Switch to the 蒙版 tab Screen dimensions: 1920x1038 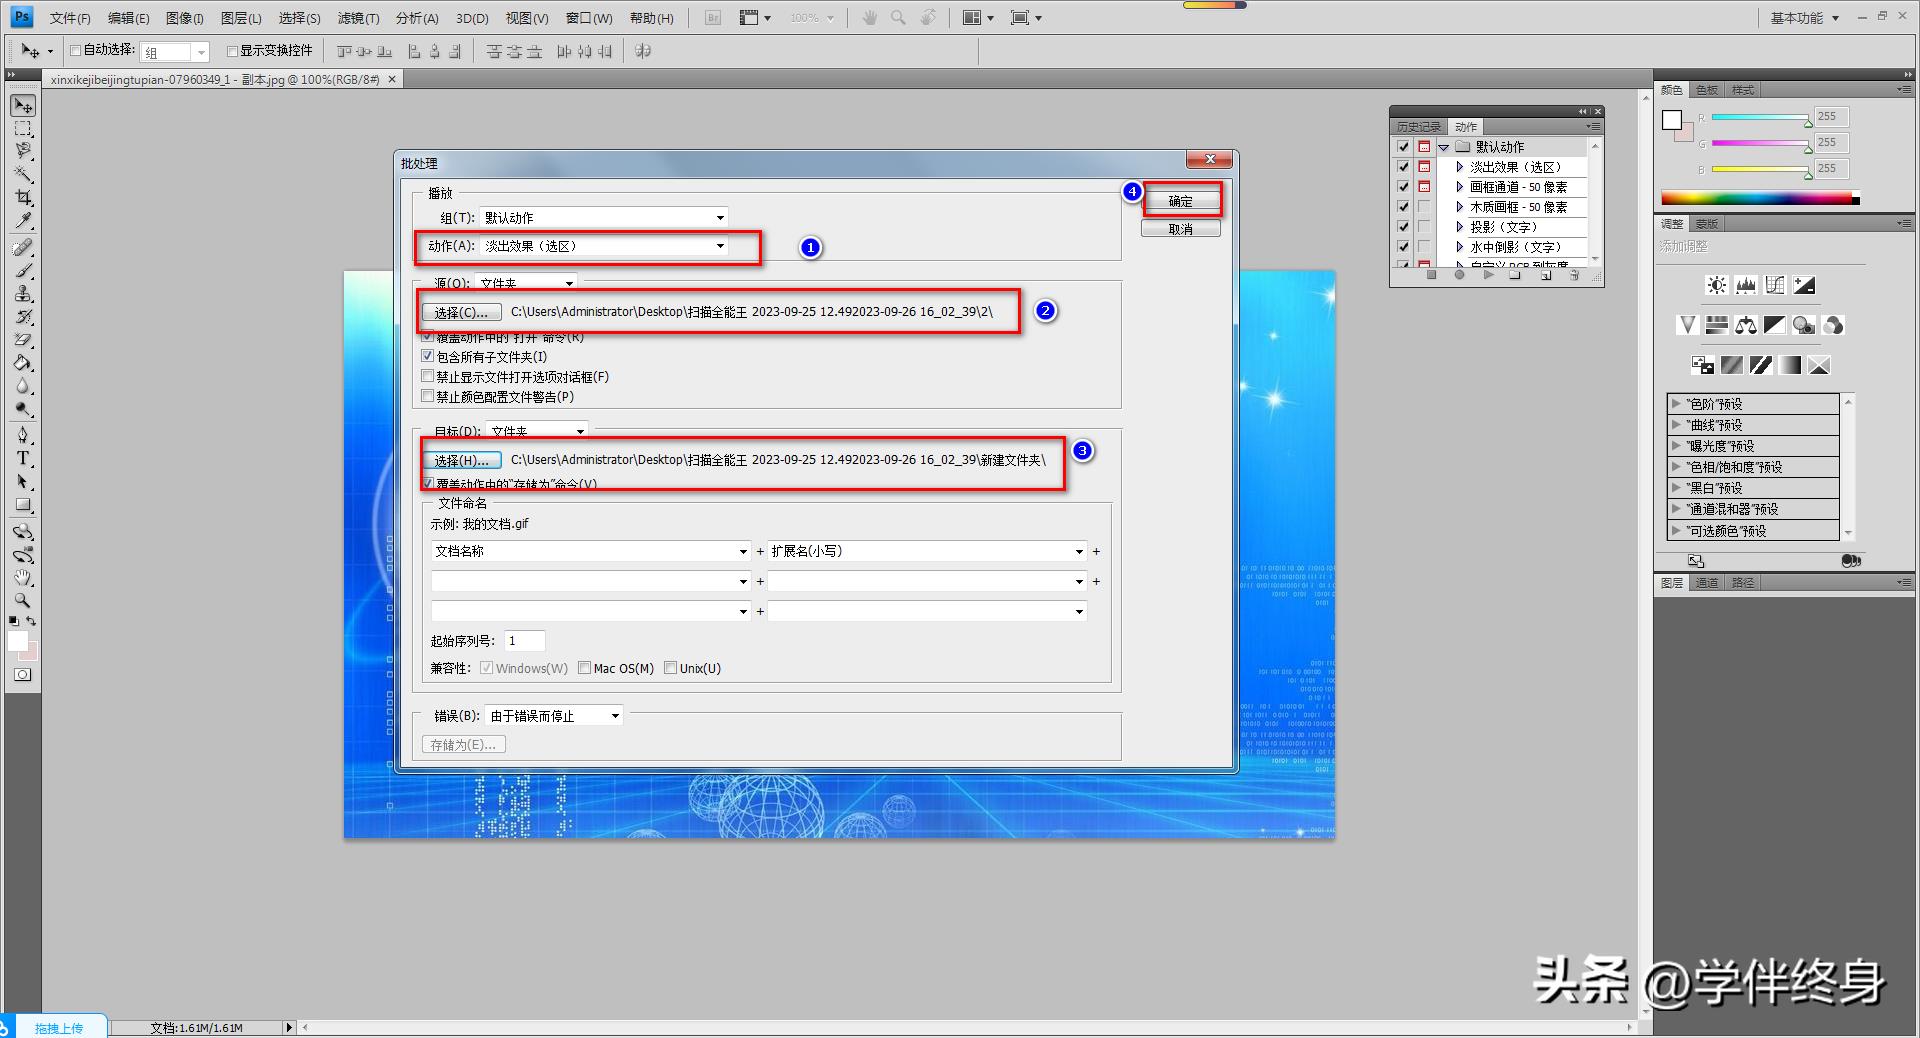pos(1707,224)
